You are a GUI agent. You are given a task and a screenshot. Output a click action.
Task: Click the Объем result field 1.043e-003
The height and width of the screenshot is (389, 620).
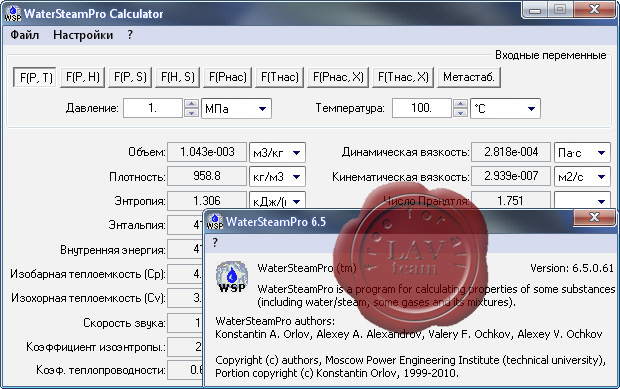[x=207, y=152]
